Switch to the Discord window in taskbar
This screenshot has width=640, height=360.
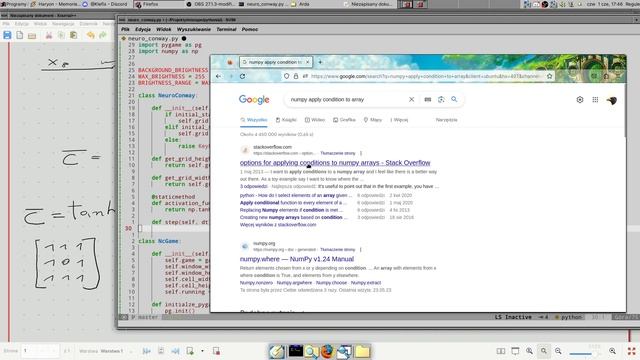click(x=105, y=4)
